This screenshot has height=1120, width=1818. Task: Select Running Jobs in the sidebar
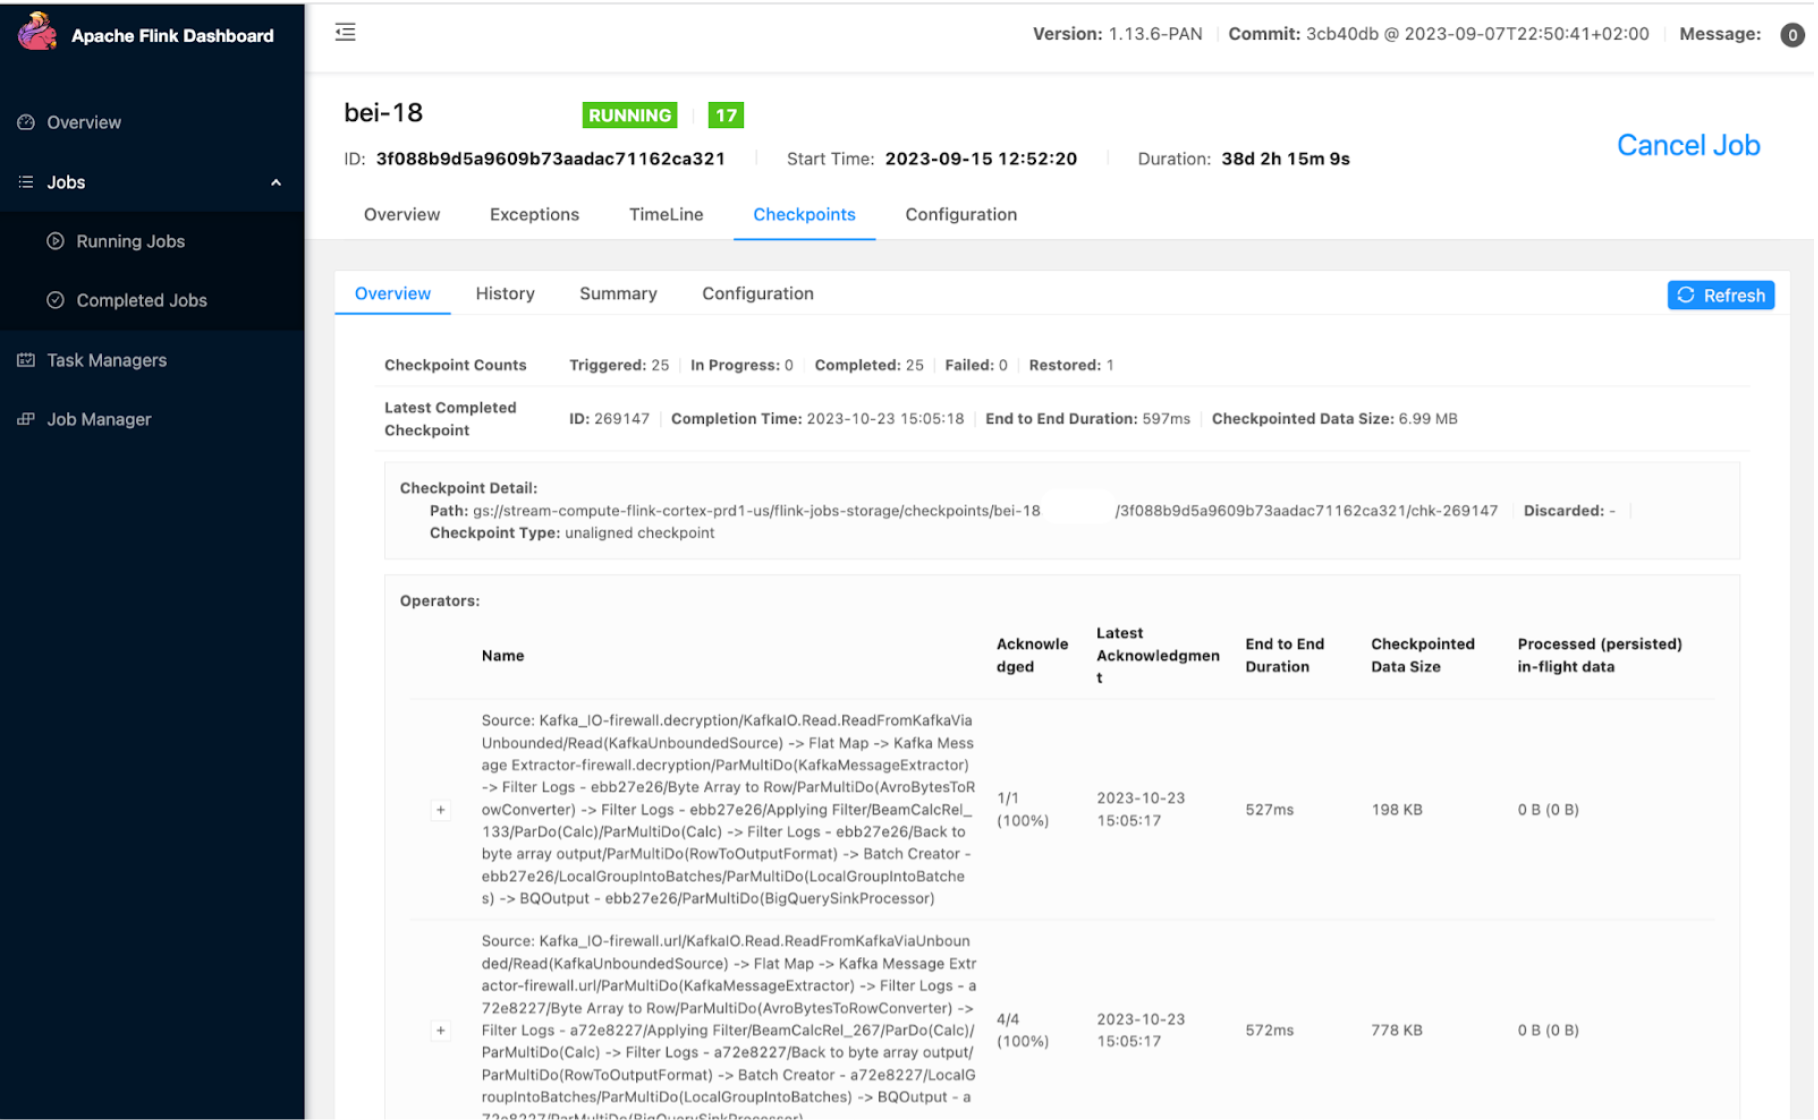point(129,241)
